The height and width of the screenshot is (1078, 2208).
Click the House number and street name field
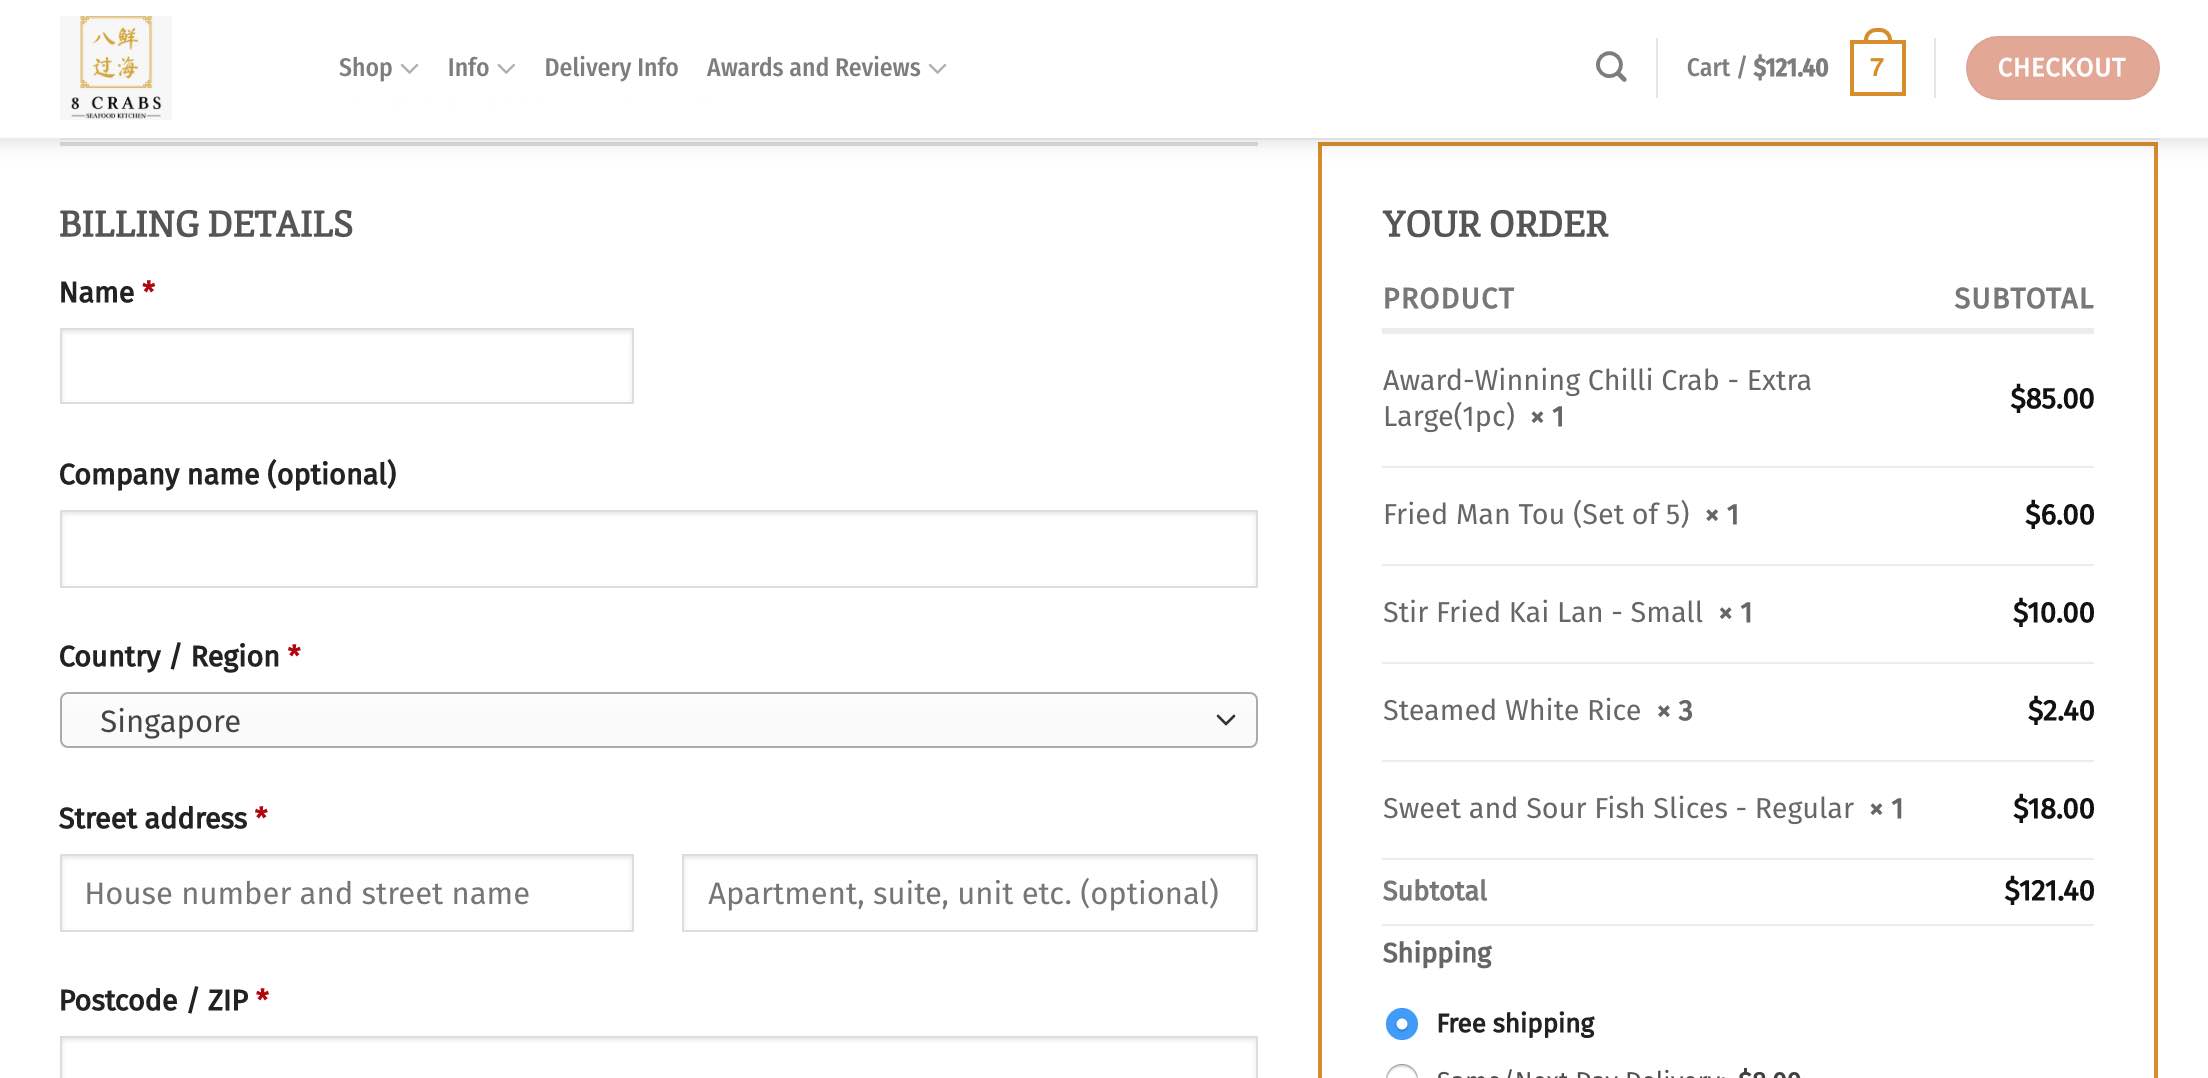[x=346, y=893]
